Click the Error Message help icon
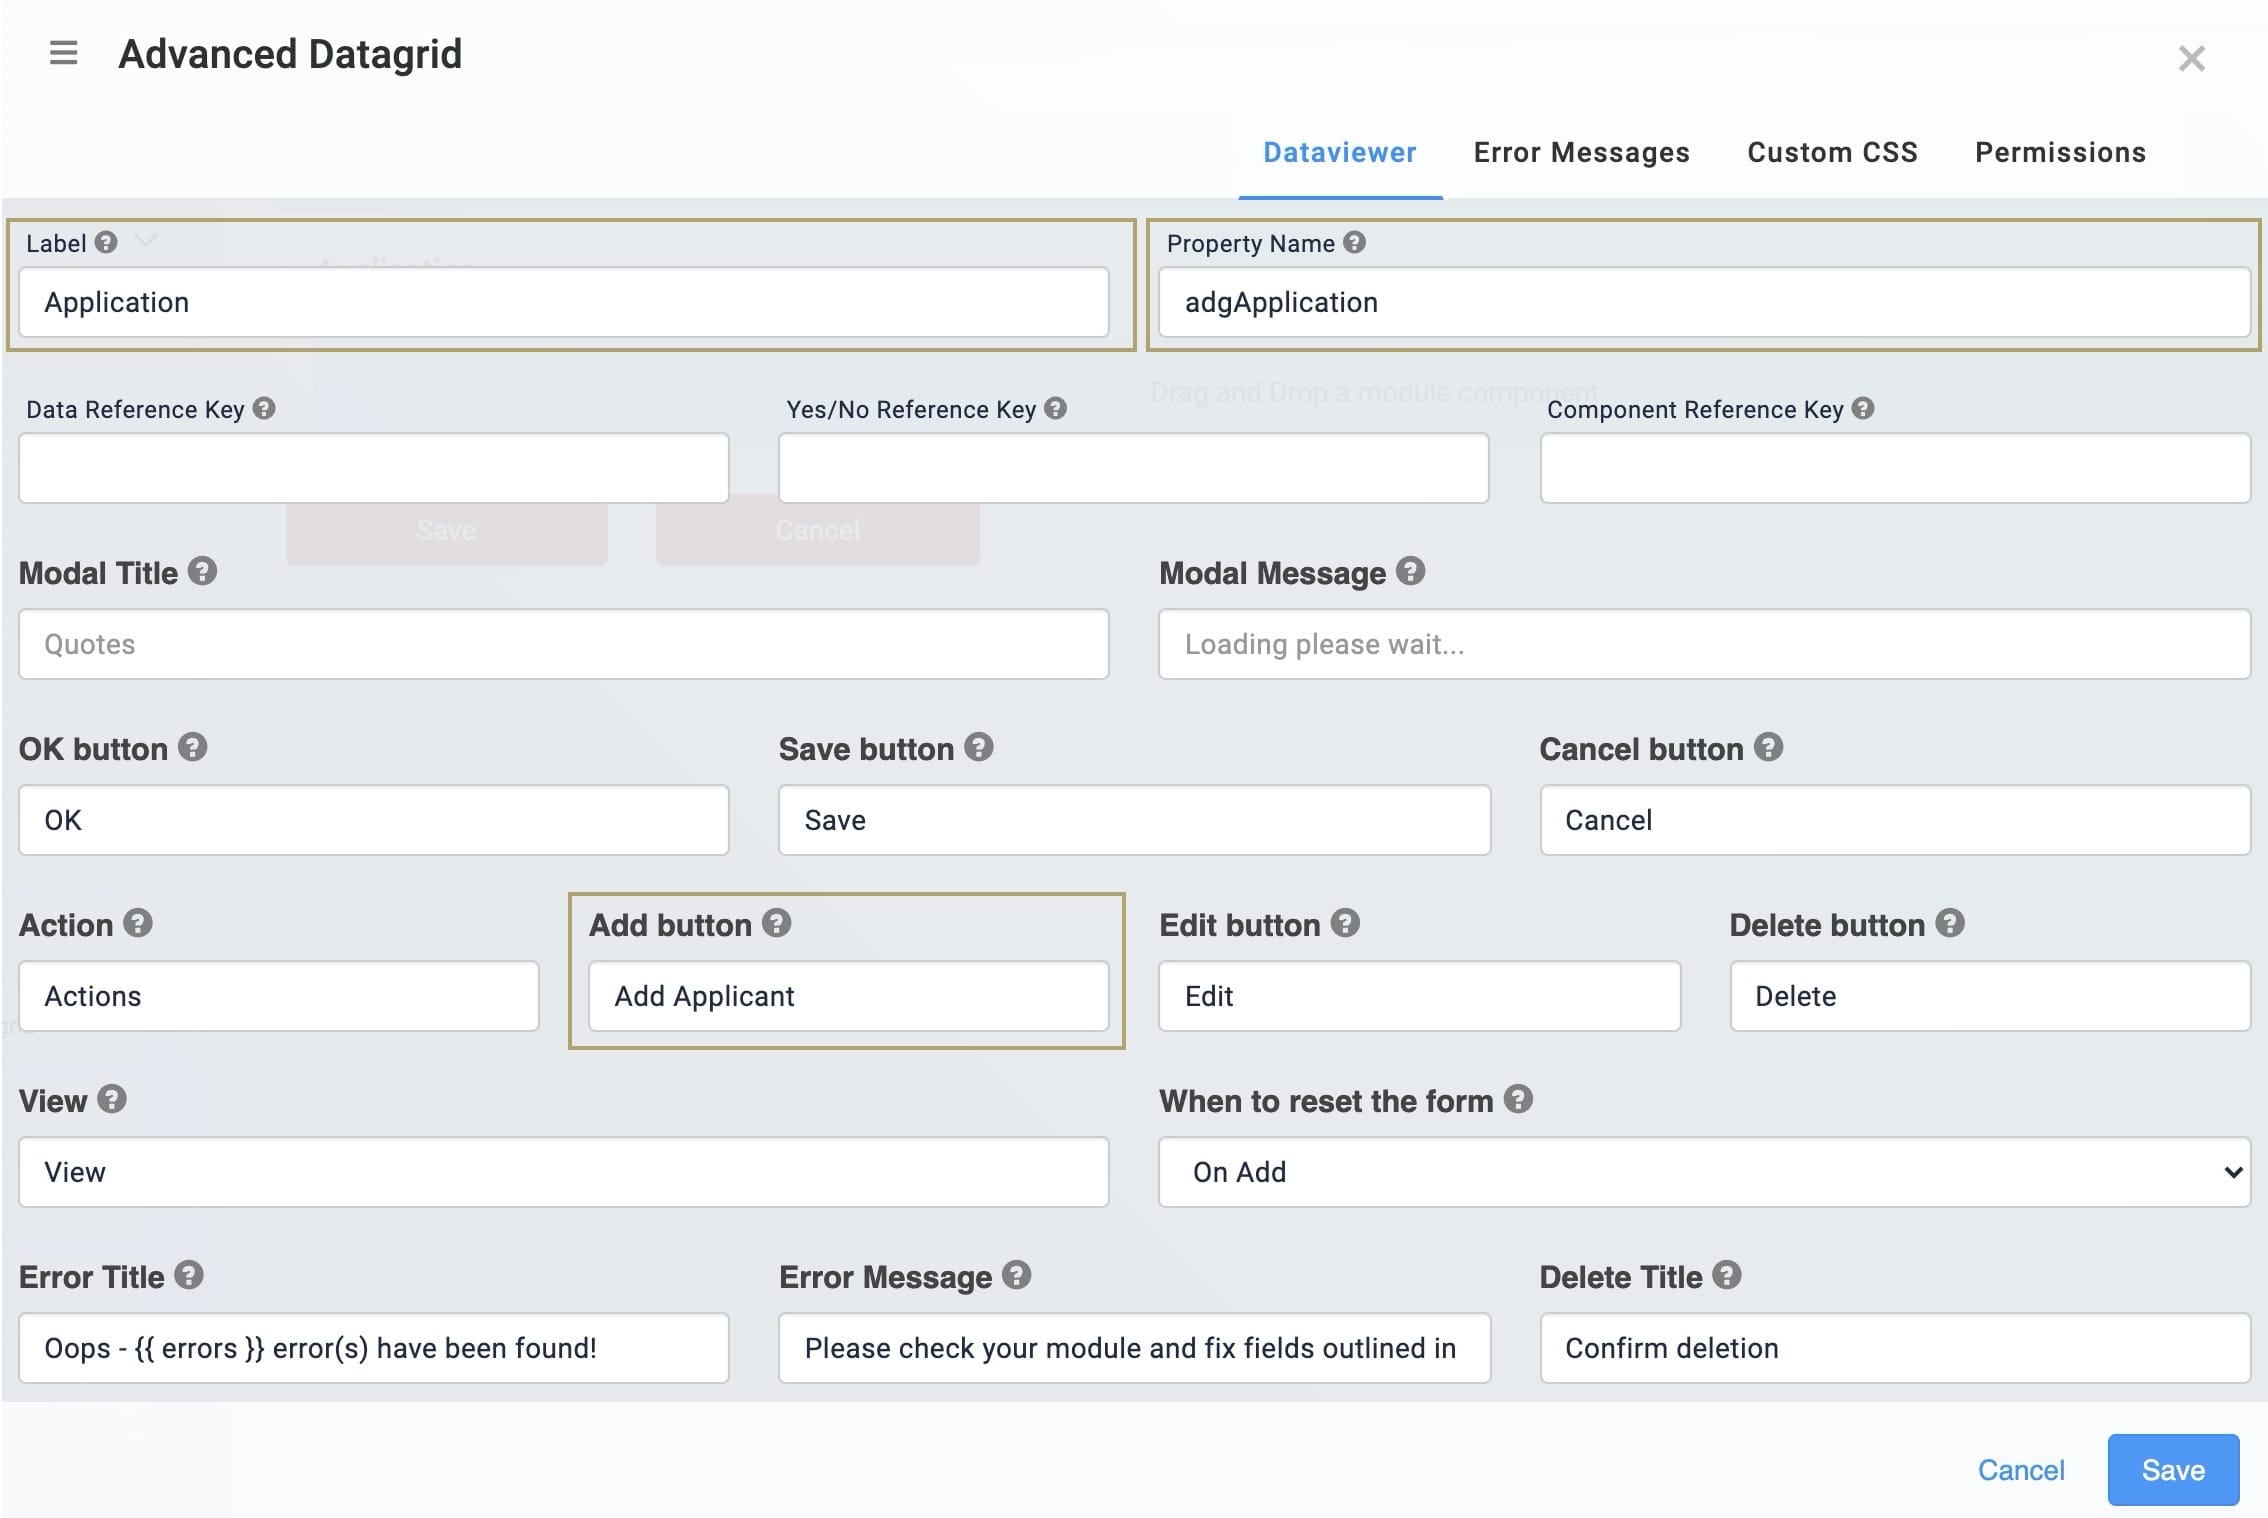 (x=1016, y=1275)
